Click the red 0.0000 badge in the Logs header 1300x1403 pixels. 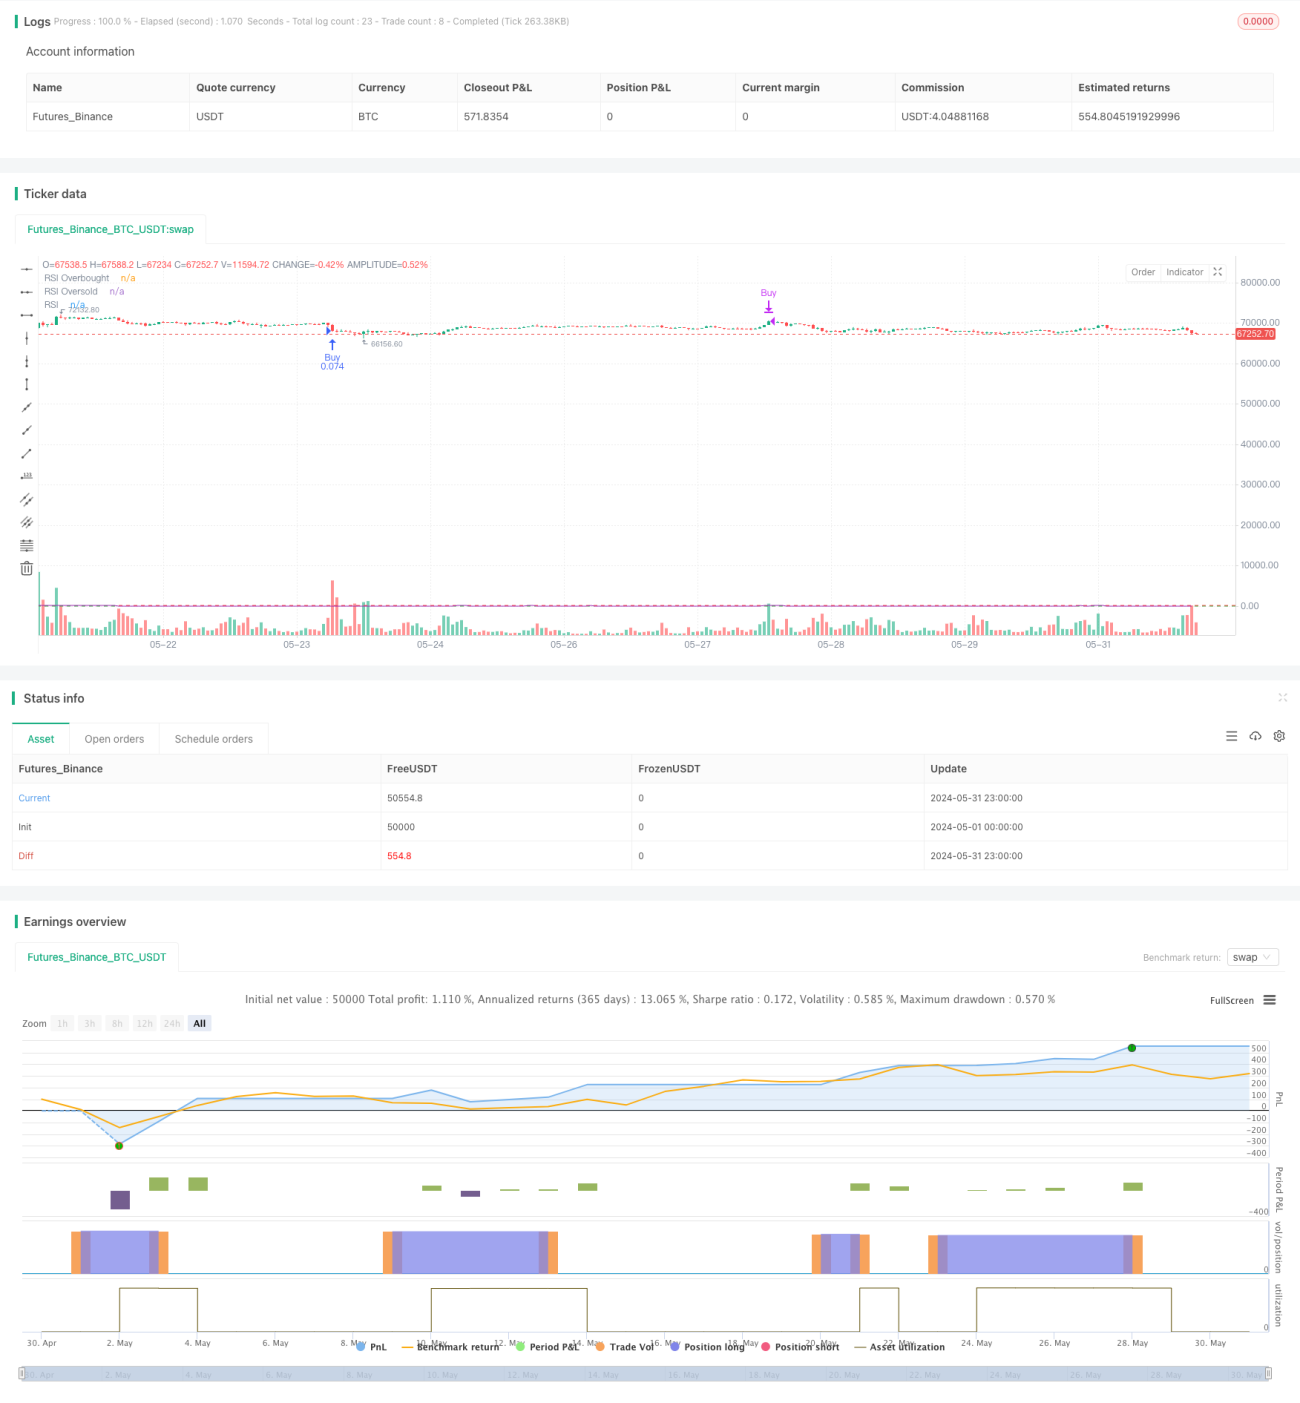pyautogui.click(x=1258, y=21)
